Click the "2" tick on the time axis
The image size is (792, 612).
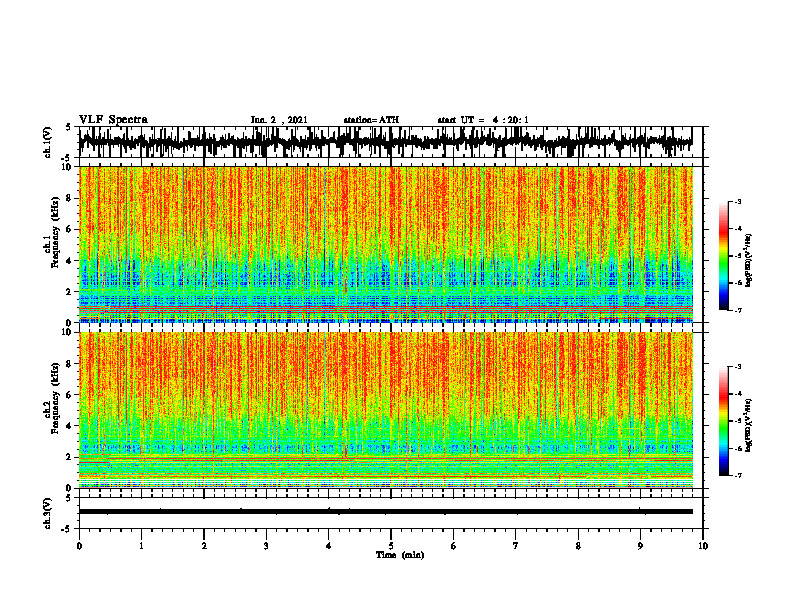(x=204, y=546)
